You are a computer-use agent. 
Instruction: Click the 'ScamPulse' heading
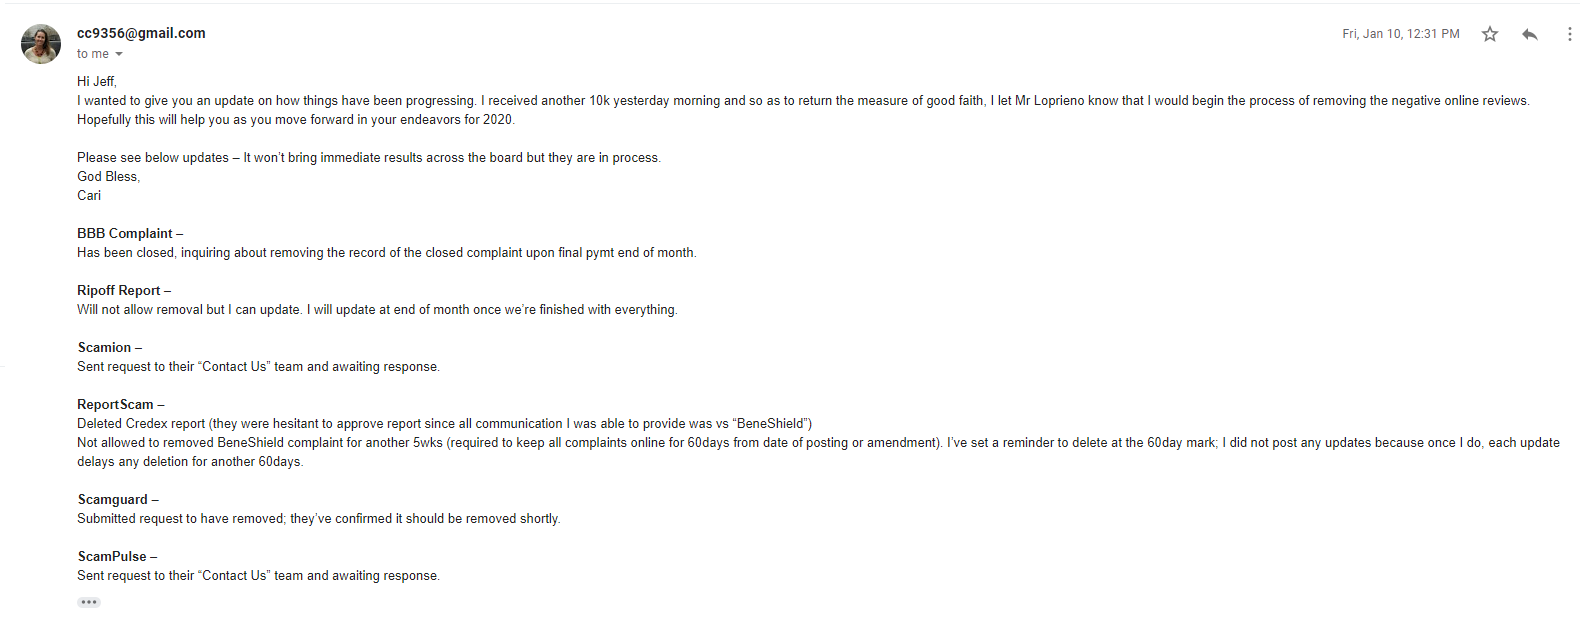click(x=112, y=557)
